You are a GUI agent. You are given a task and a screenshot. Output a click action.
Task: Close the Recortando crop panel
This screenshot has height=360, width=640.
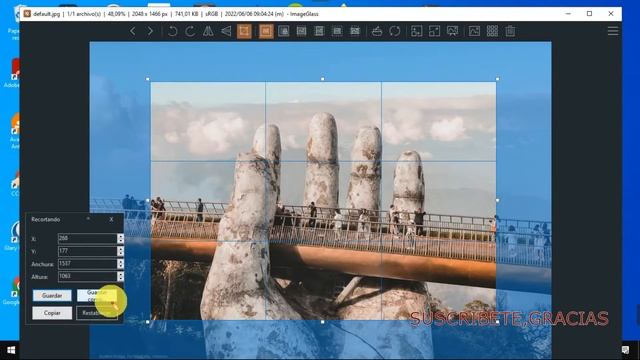point(111,220)
